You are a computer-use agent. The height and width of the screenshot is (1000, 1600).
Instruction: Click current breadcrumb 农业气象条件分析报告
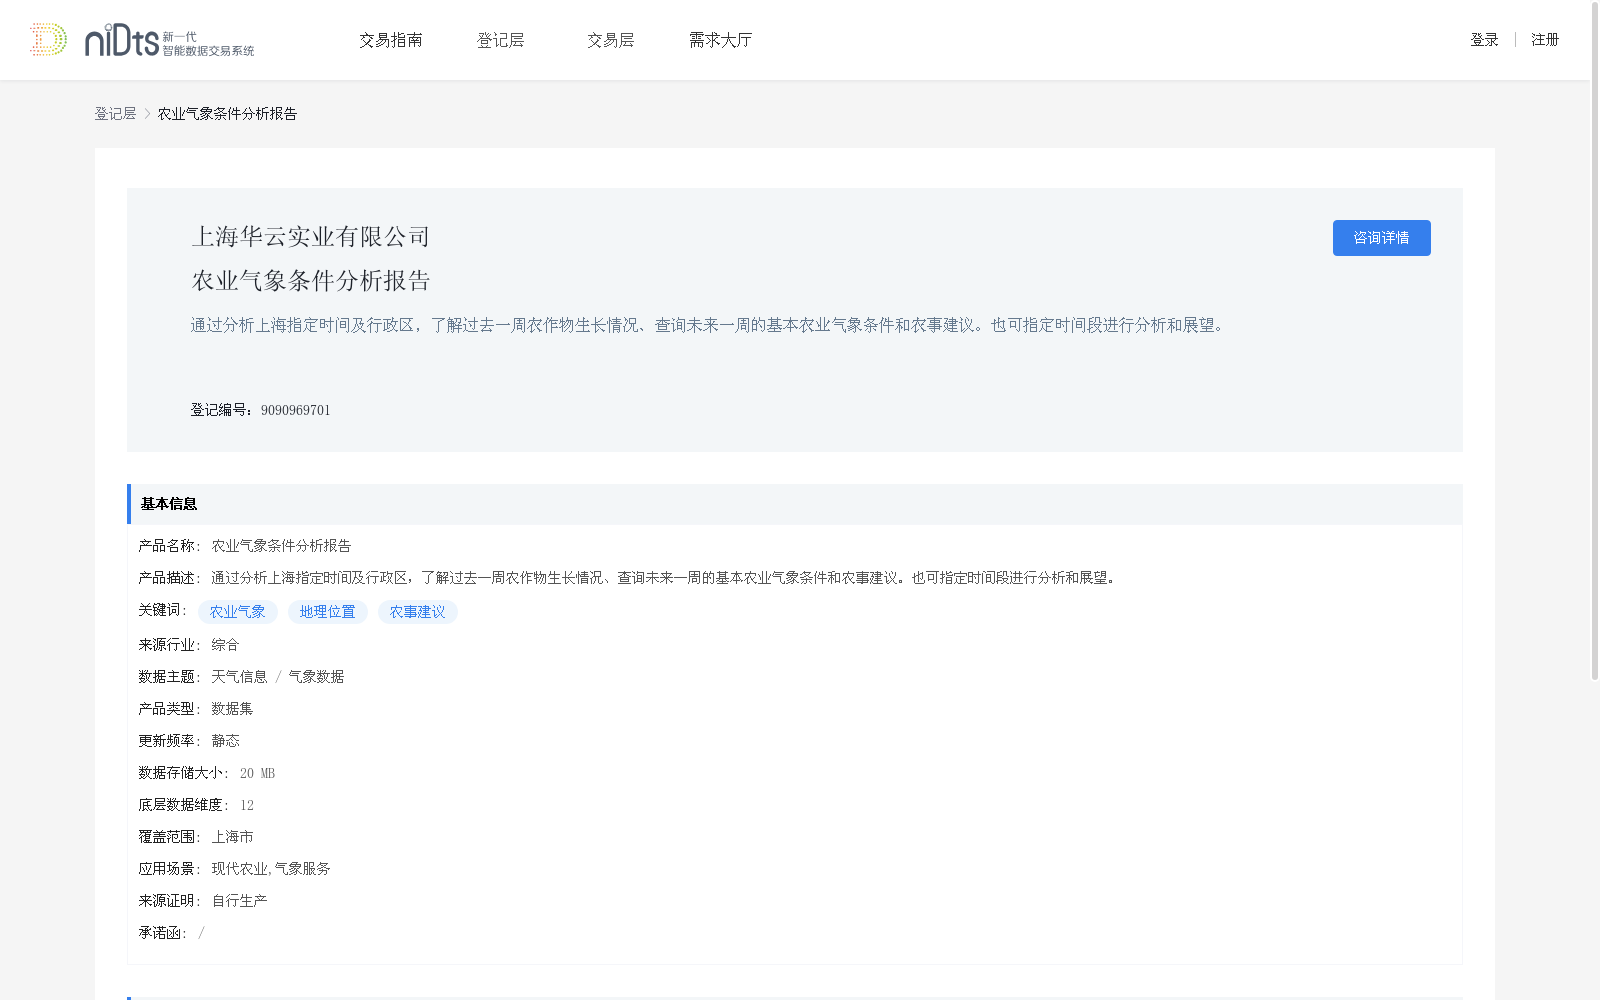(227, 114)
